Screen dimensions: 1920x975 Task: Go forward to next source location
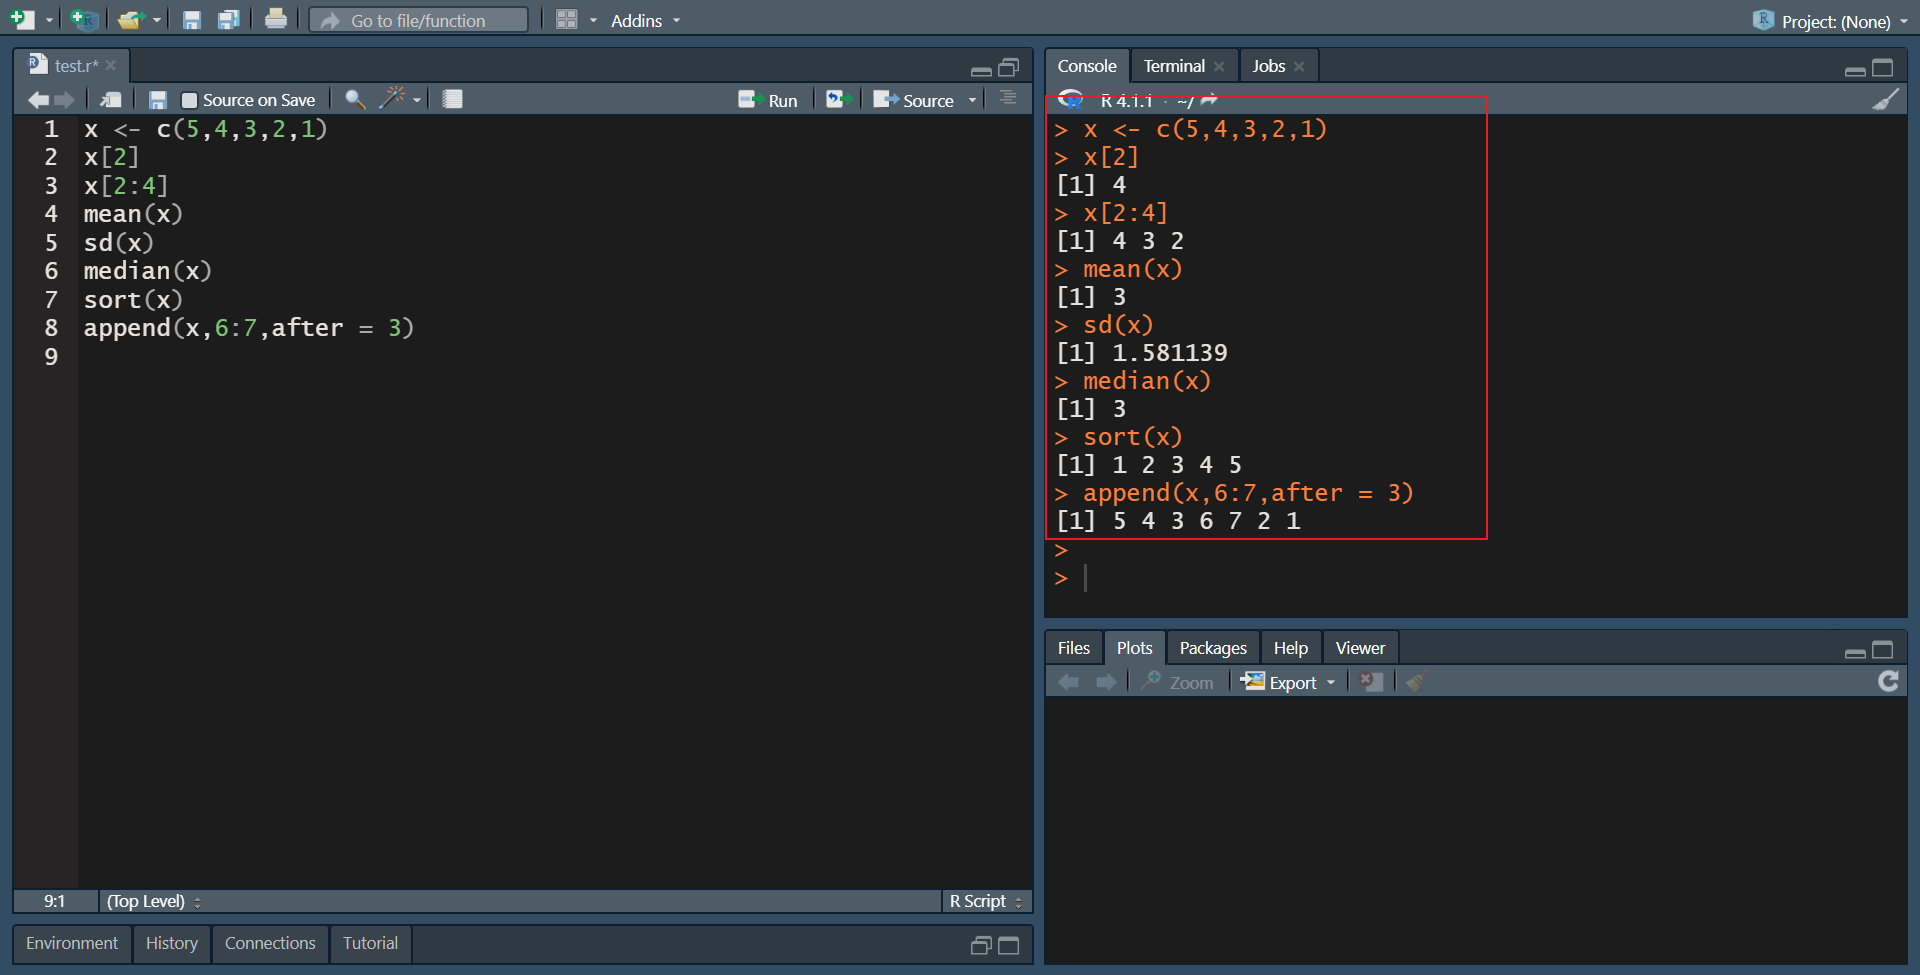coord(65,100)
